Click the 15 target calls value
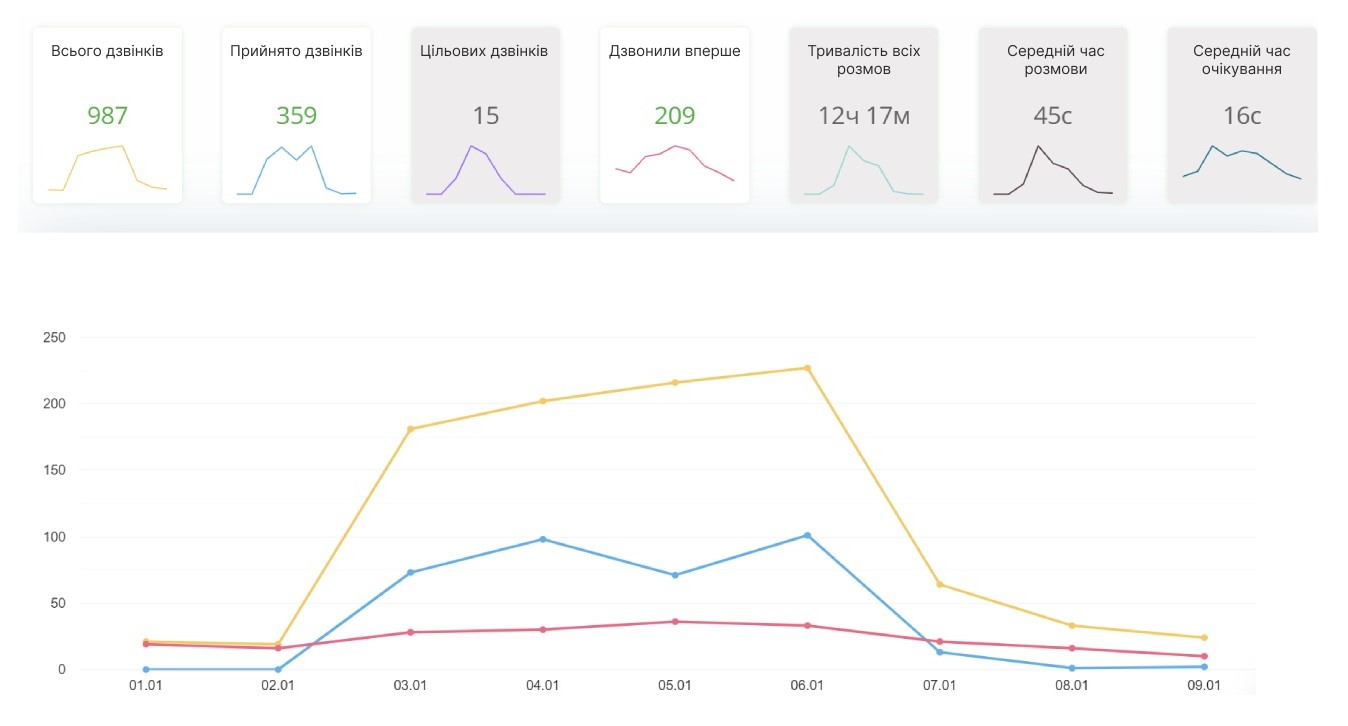The image size is (1348, 726). (485, 116)
